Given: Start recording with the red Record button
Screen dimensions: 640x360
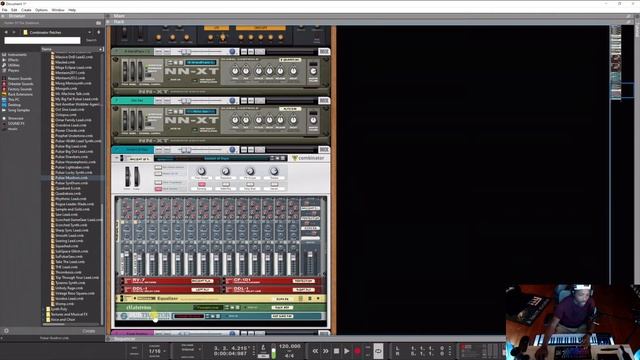Looking at the screenshot, I should [x=358, y=351].
